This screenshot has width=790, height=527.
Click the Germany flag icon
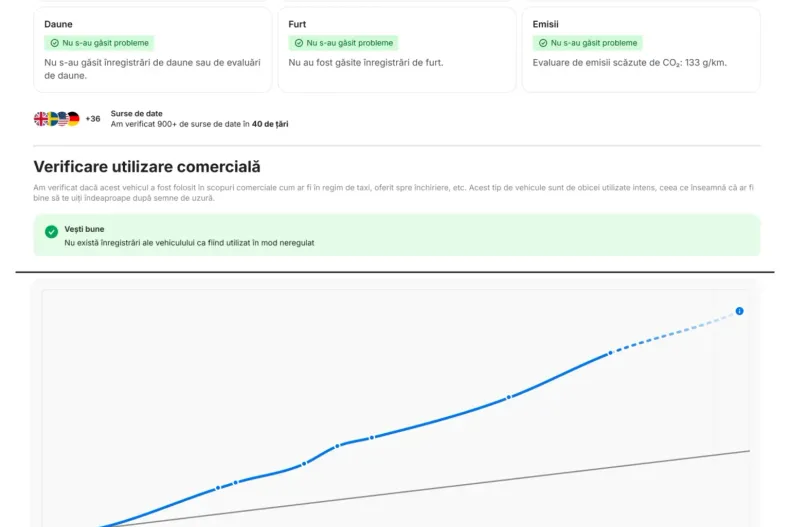click(x=73, y=119)
